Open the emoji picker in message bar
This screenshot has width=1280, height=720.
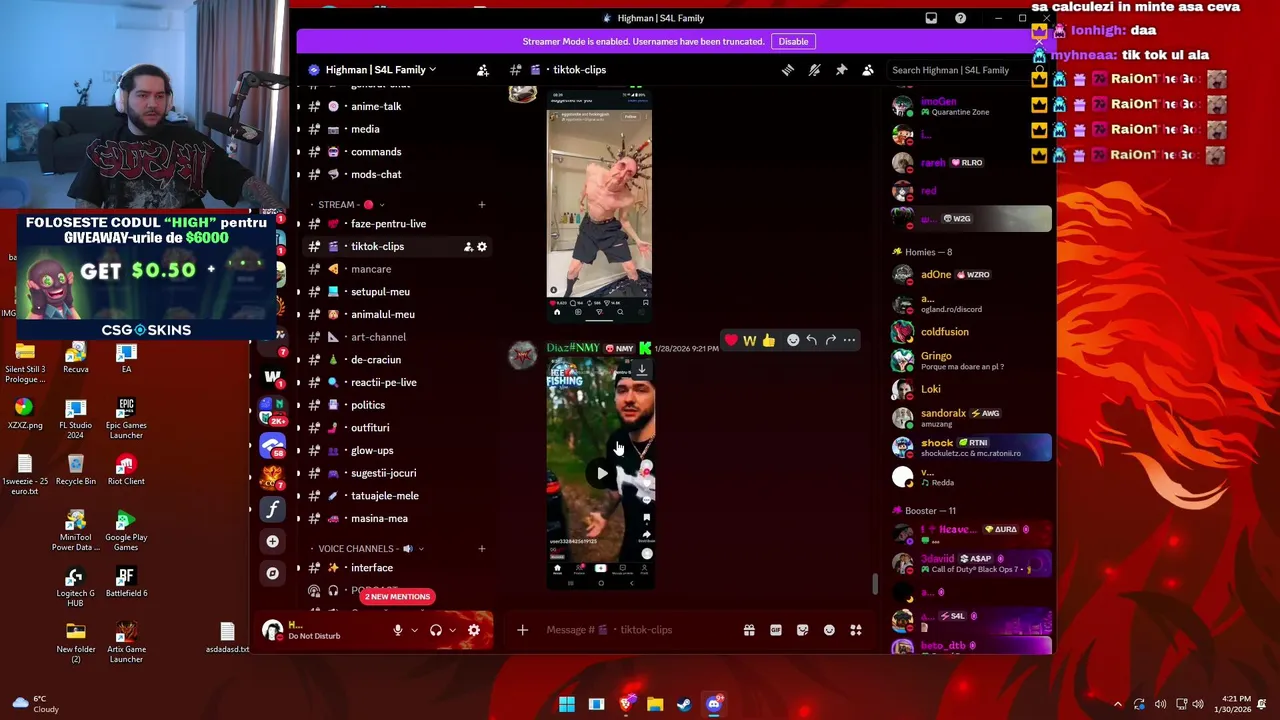pos(829,630)
